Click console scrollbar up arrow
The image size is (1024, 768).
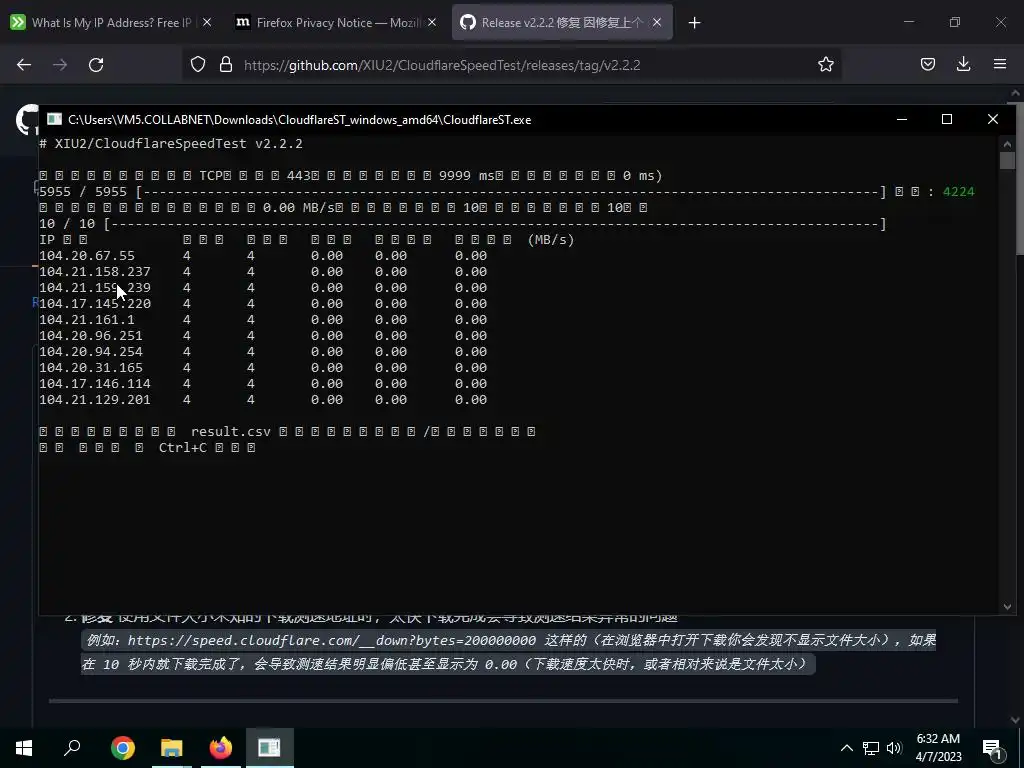(1007, 144)
